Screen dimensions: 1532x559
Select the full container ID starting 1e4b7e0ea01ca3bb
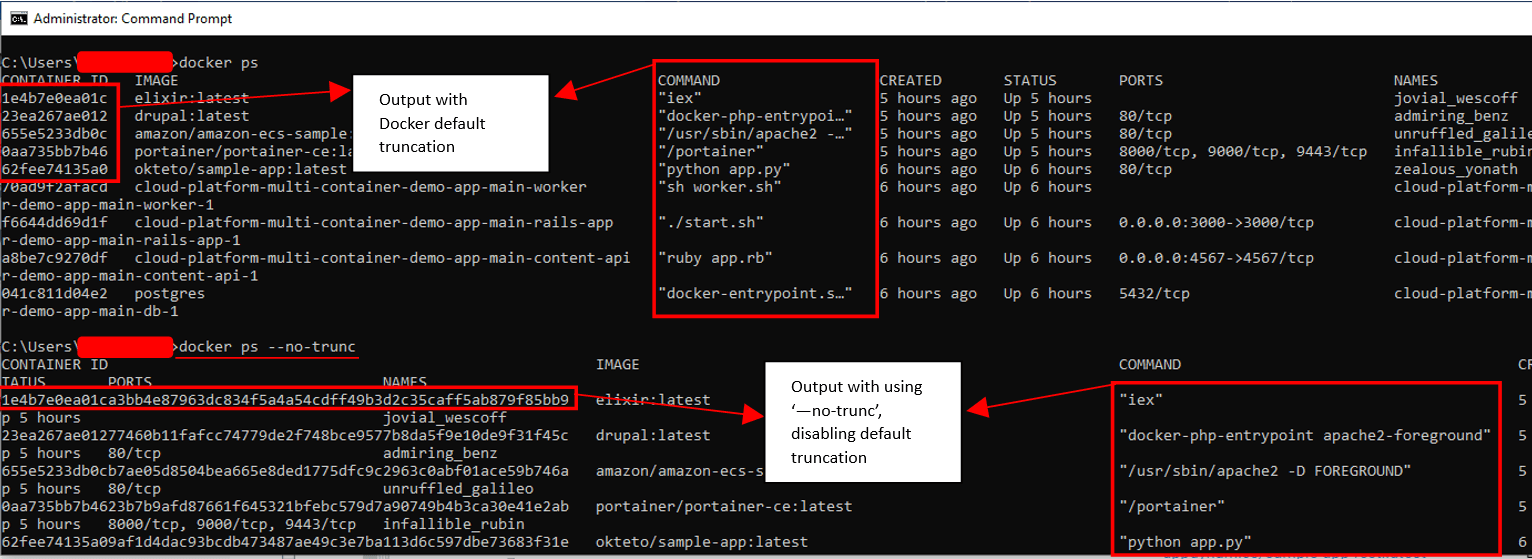tap(286, 400)
